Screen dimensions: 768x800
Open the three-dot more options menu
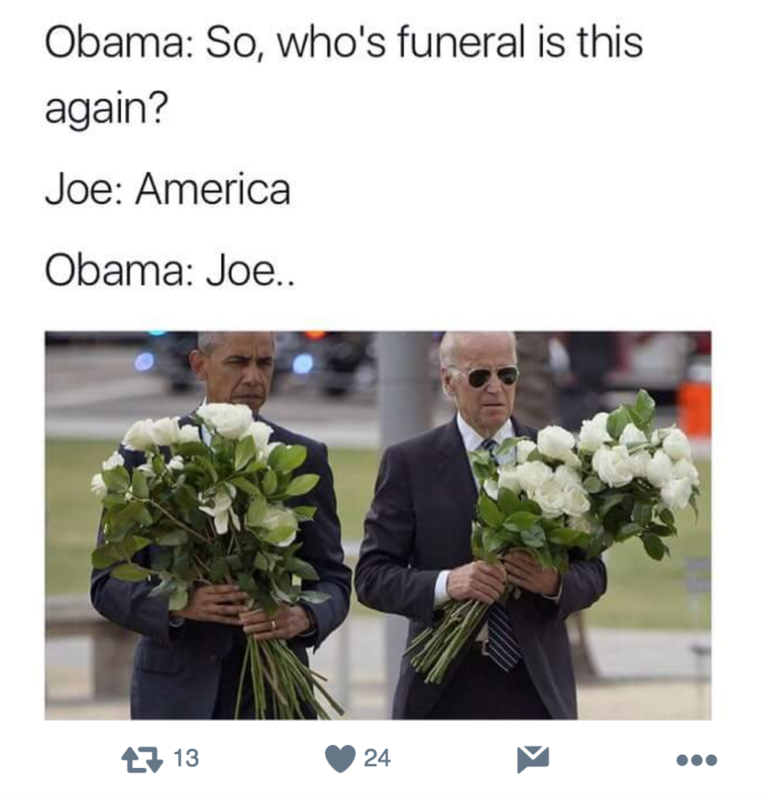(697, 760)
